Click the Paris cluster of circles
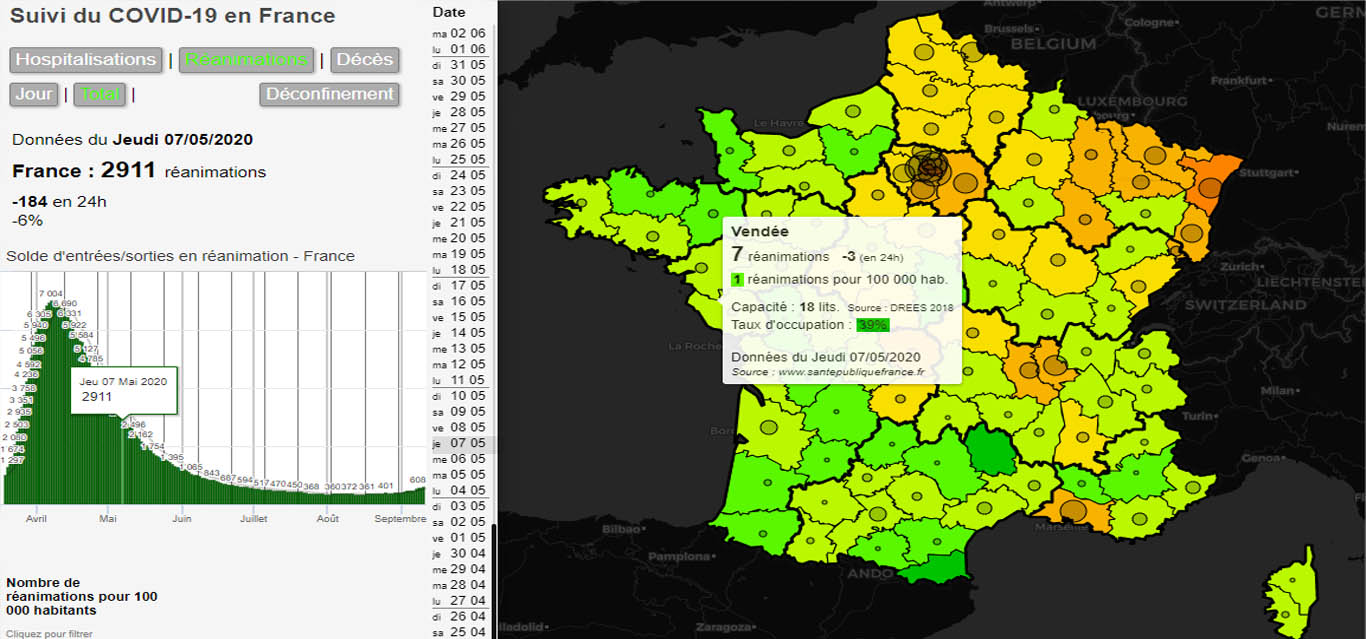Image resolution: width=1366 pixels, height=639 pixels. pos(929,168)
